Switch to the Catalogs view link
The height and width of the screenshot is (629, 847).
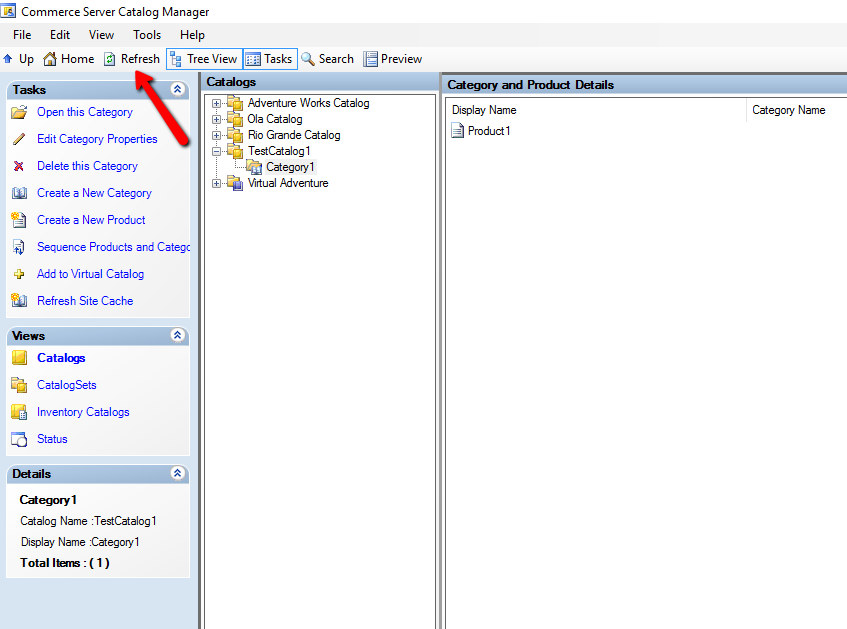coord(61,358)
